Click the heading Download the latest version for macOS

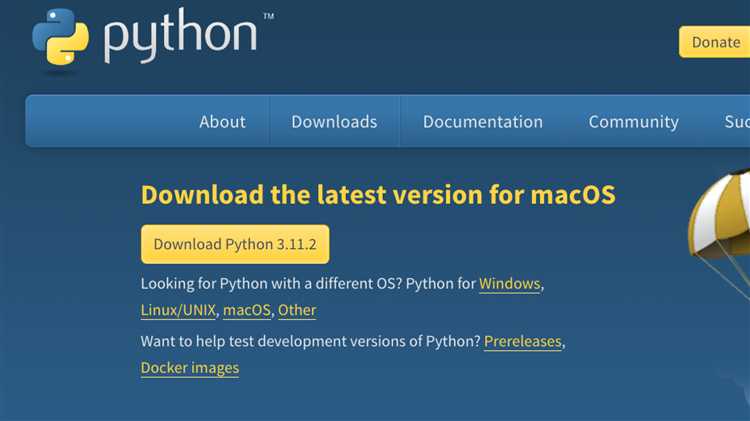378,195
